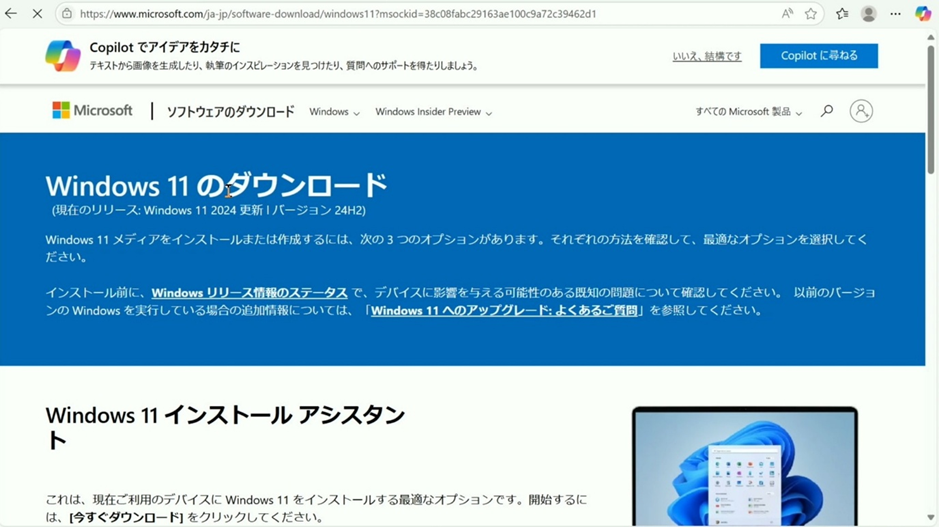Click the Microsoft account sign-in icon
The image size is (939, 527).
pyautogui.click(x=861, y=111)
